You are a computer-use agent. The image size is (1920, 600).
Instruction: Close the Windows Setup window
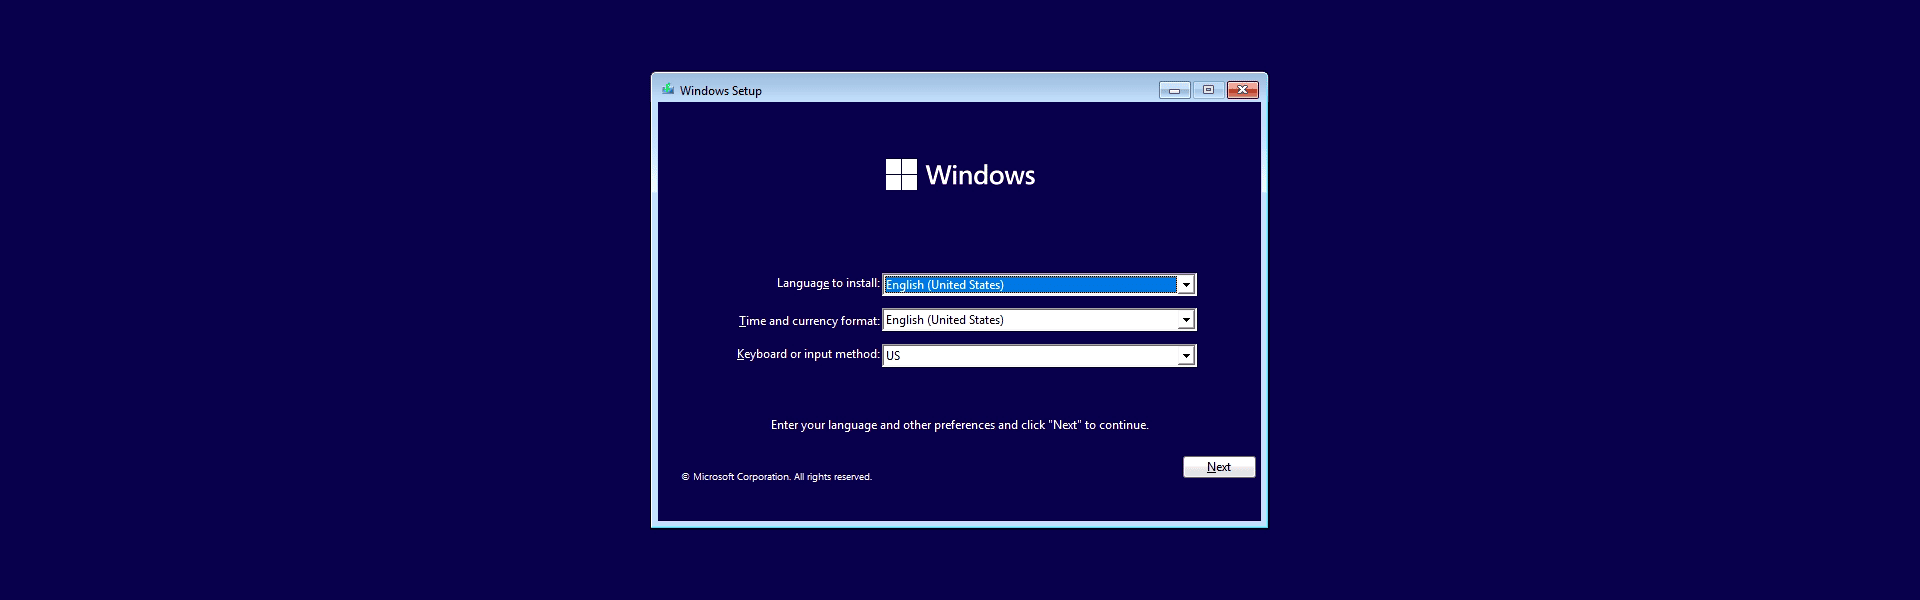(x=1242, y=90)
